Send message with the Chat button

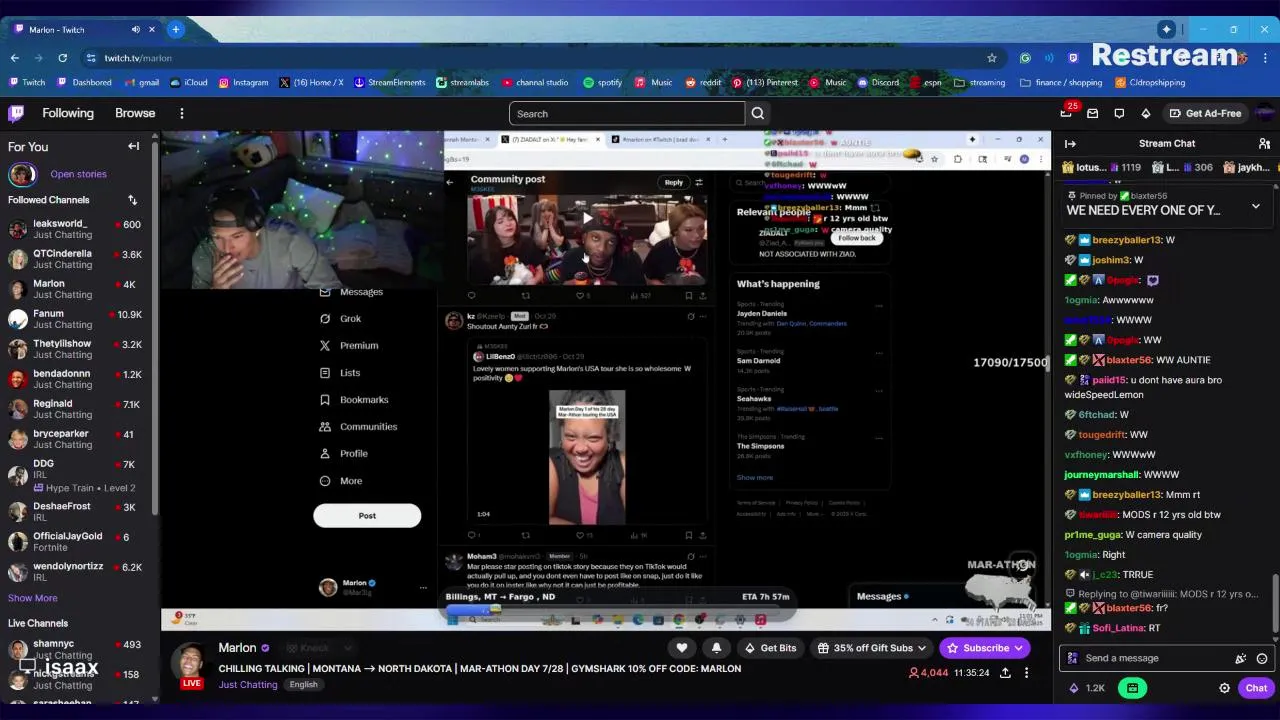tap(1256, 688)
